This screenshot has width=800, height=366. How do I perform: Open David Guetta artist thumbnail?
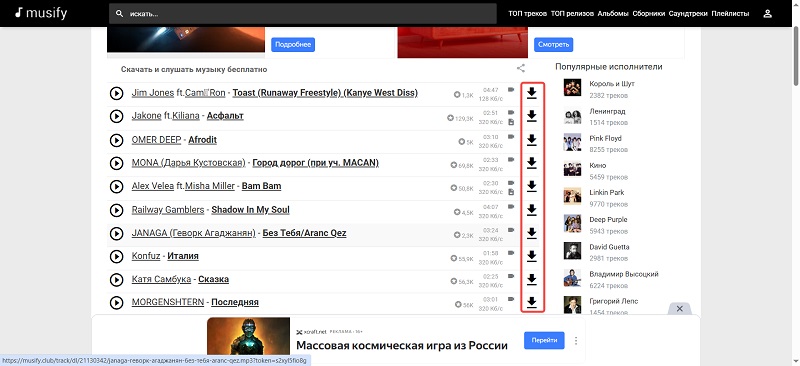pos(572,251)
